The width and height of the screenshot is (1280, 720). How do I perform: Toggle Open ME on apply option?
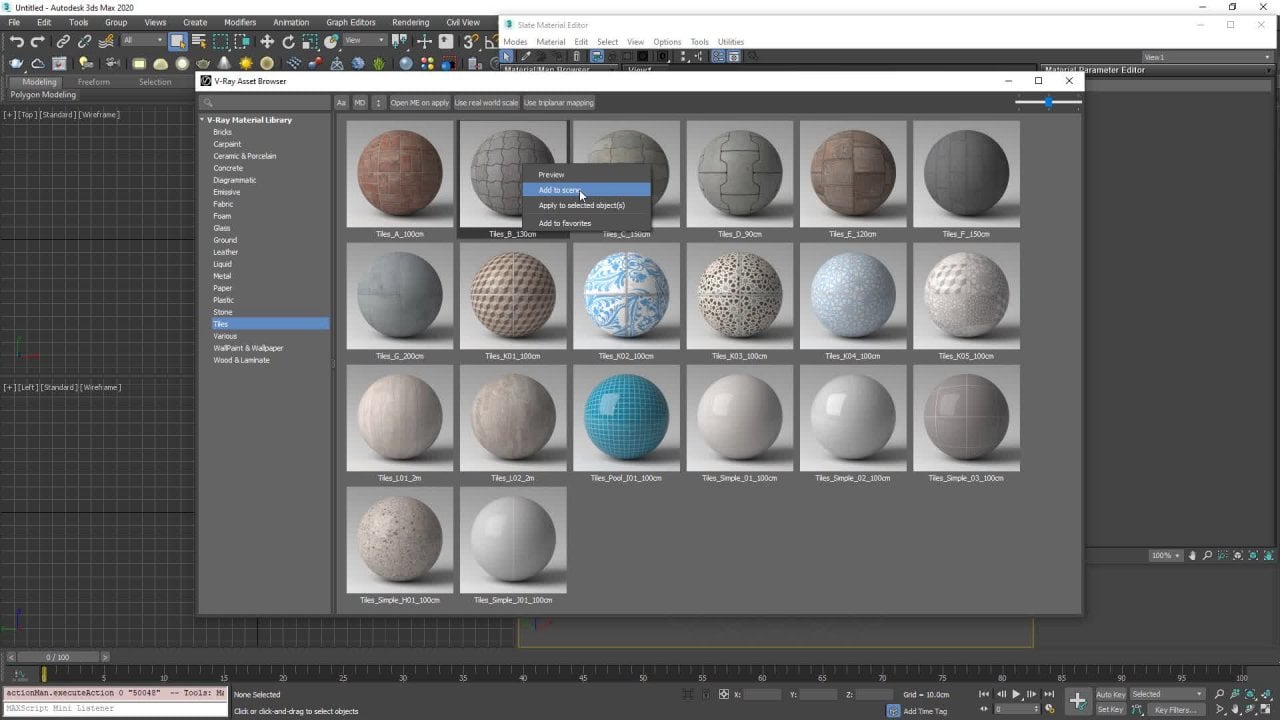pos(419,102)
